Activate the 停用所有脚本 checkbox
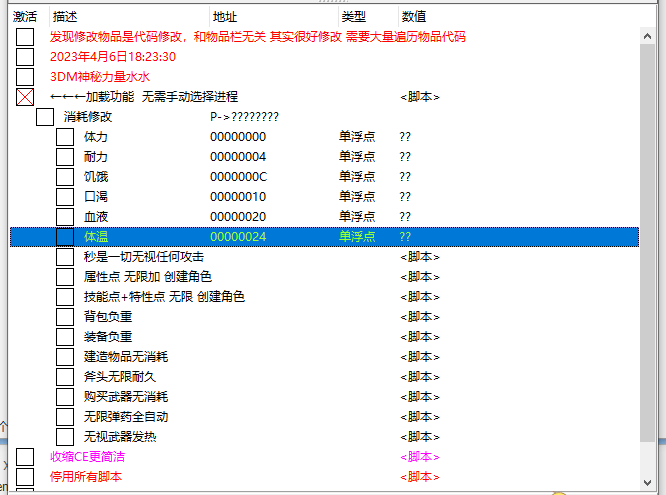The image size is (666, 495). point(25,477)
